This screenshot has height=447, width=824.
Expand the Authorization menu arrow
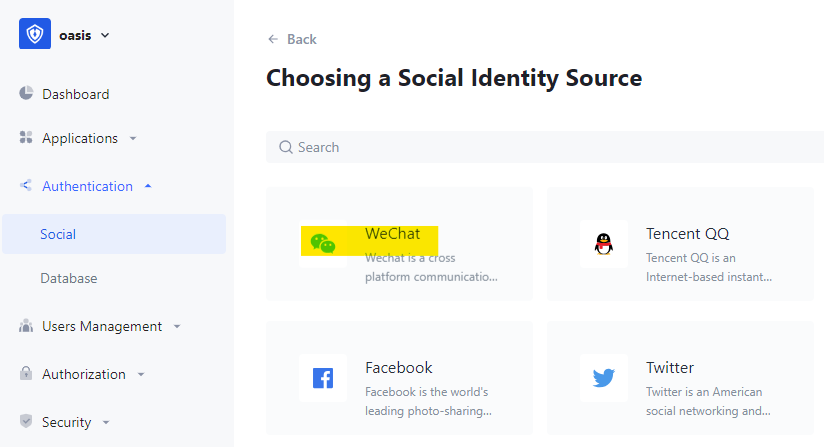(x=141, y=375)
